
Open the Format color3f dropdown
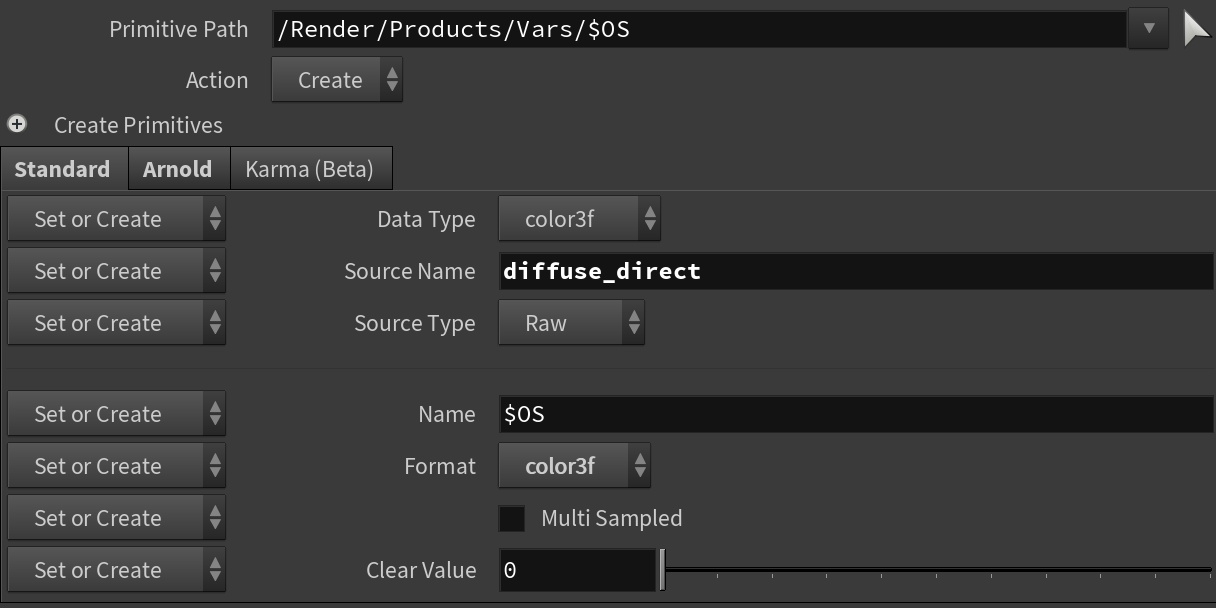coord(574,466)
